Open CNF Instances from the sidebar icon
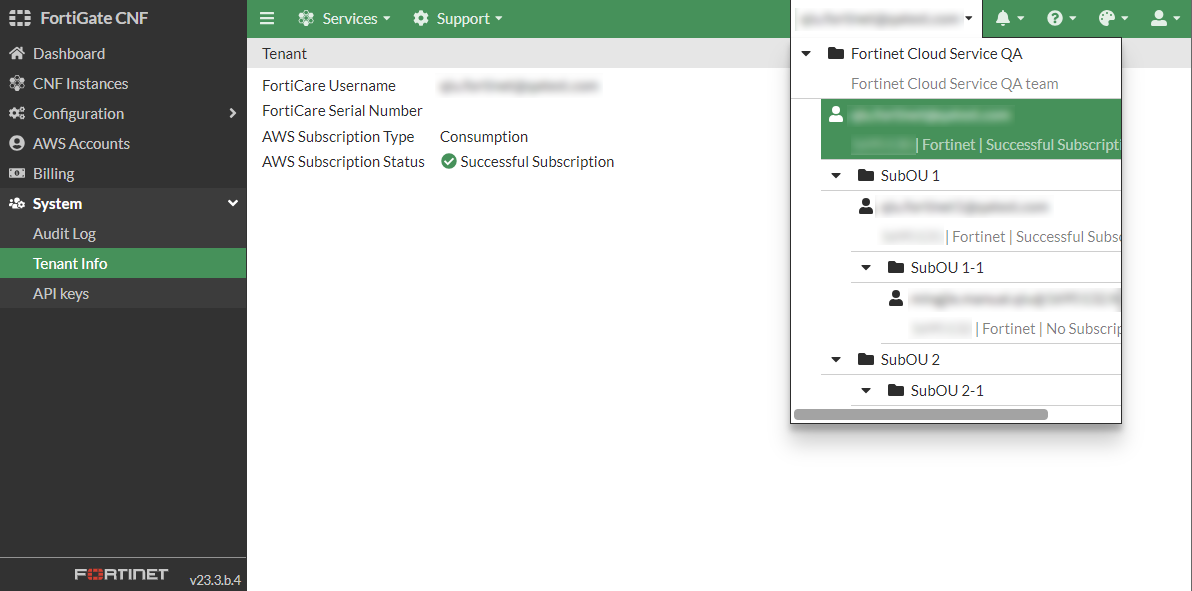 [16, 83]
